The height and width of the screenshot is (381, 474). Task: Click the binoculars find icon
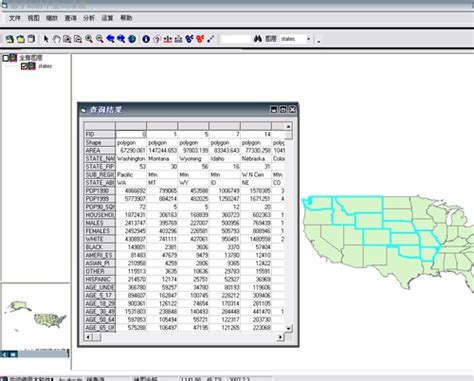pyautogui.click(x=258, y=39)
